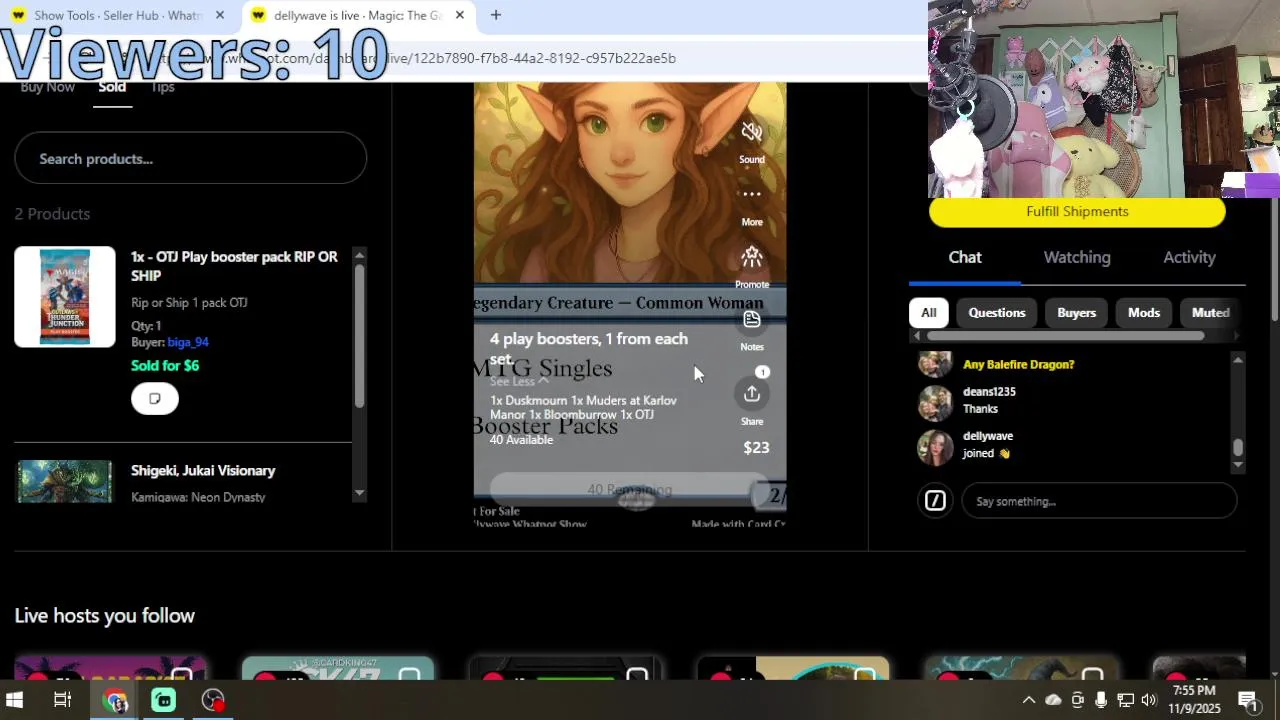Switch to Show Tools Seller Hub browser tab
The height and width of the screenshot is (720, 1280).
(118, 15)
